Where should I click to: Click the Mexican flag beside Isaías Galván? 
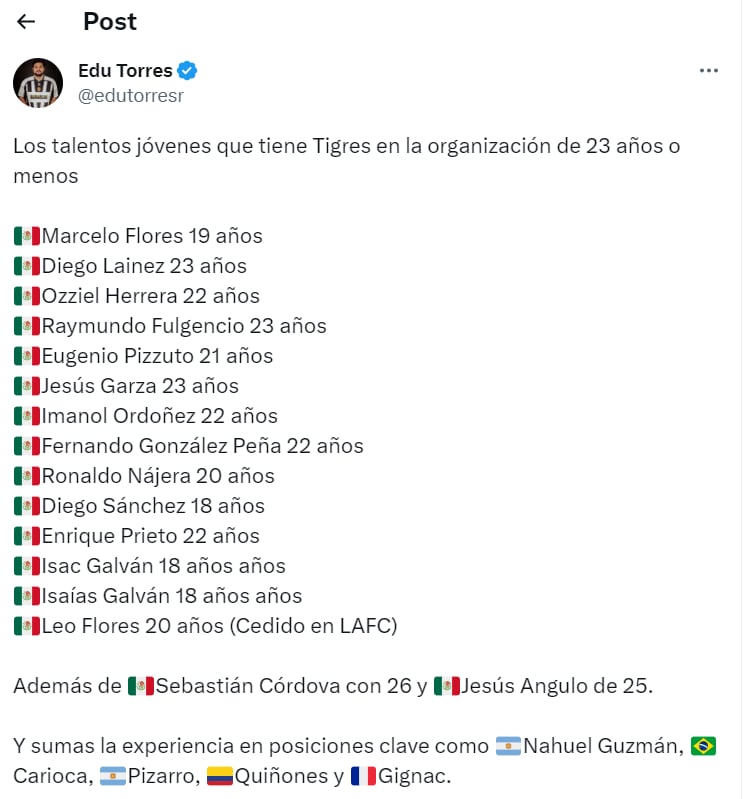pos(26,596)
